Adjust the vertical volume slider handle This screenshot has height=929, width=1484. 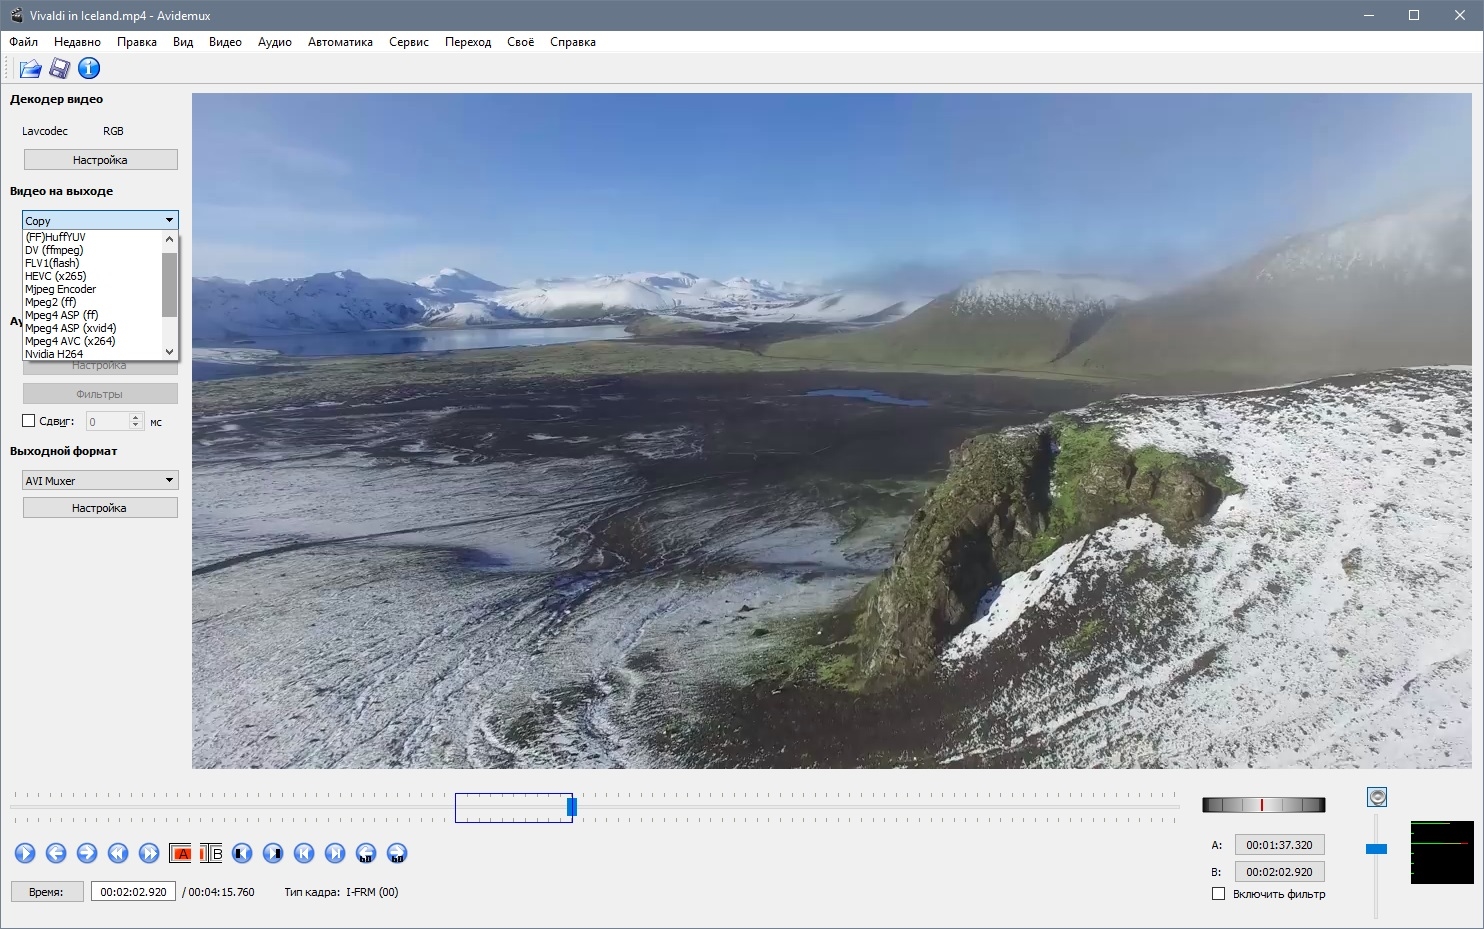[x=1376, y=849]
